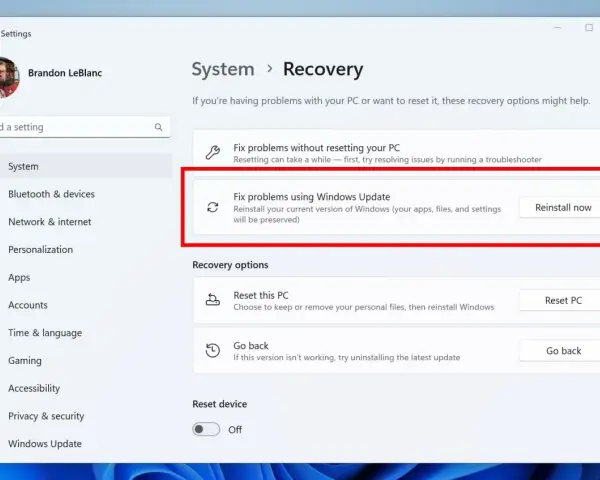Select System in the sidebar
Viewport: 600px width, 480px height.
tap(86, 167)
